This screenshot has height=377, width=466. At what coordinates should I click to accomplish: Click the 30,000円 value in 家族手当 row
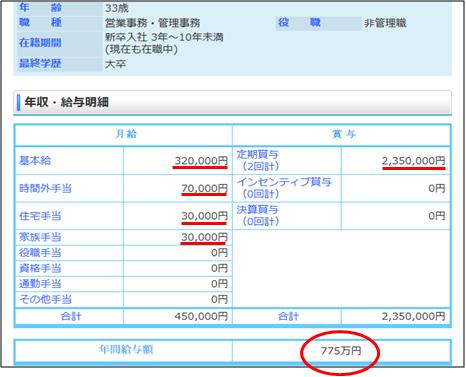click(204, 237)
